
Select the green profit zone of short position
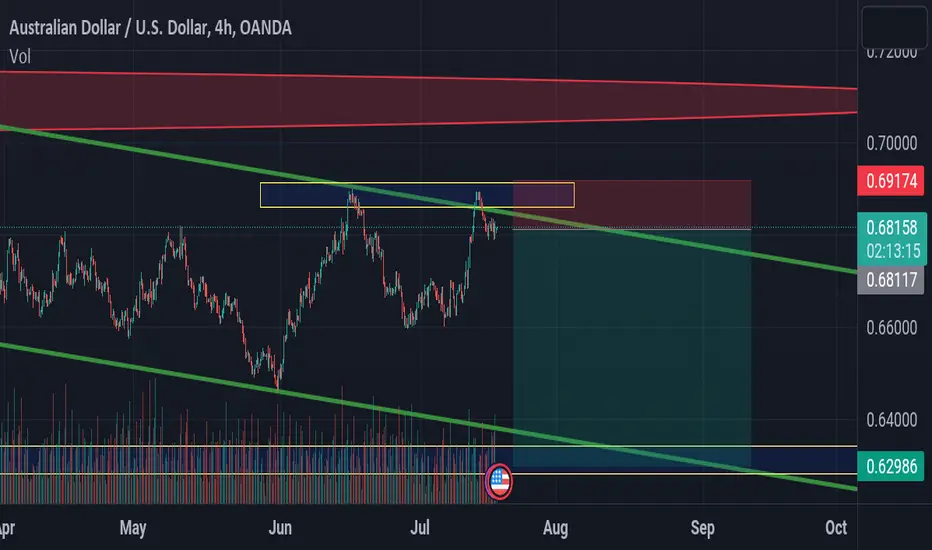[x=632, y=348]
